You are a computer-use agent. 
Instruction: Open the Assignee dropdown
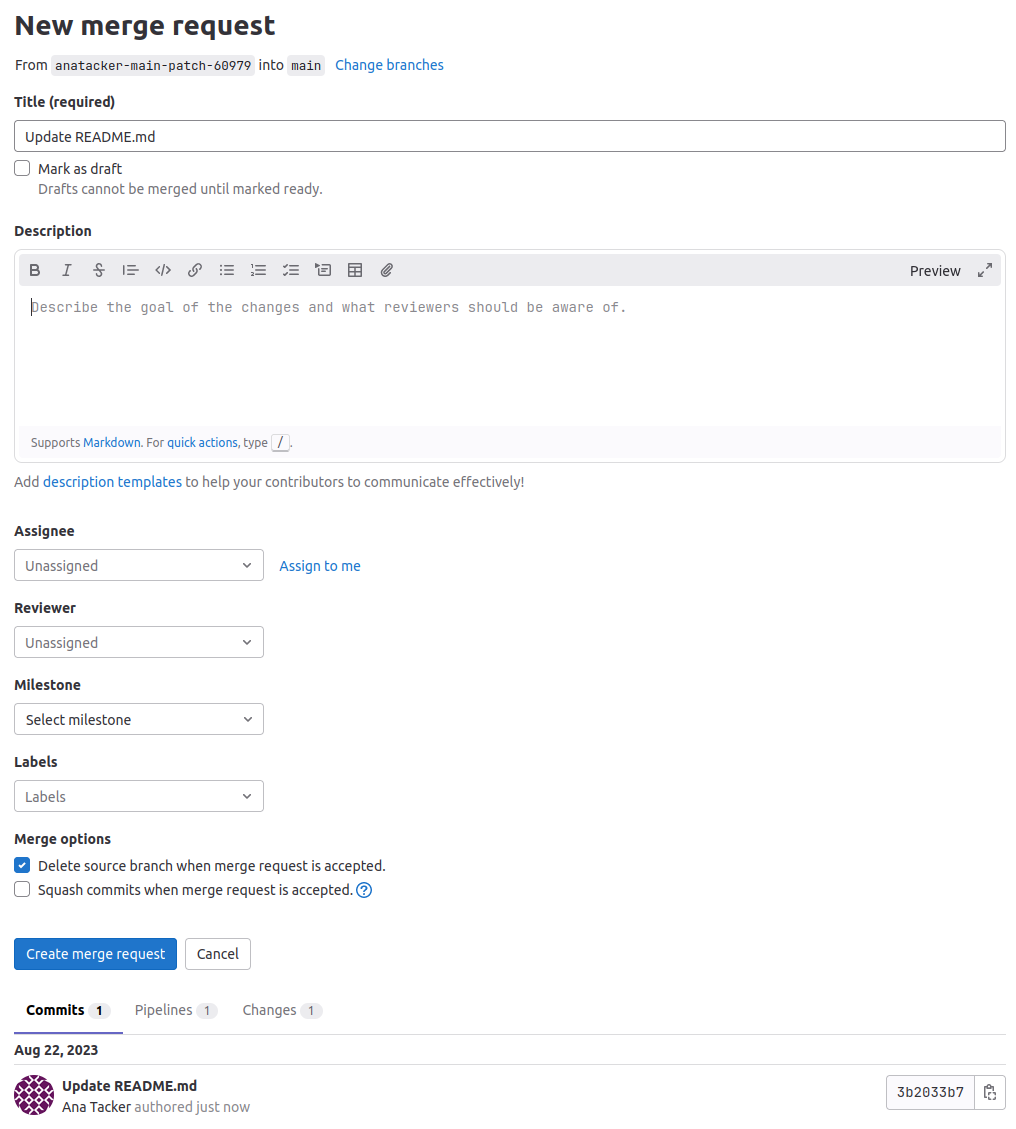point(138,565)
